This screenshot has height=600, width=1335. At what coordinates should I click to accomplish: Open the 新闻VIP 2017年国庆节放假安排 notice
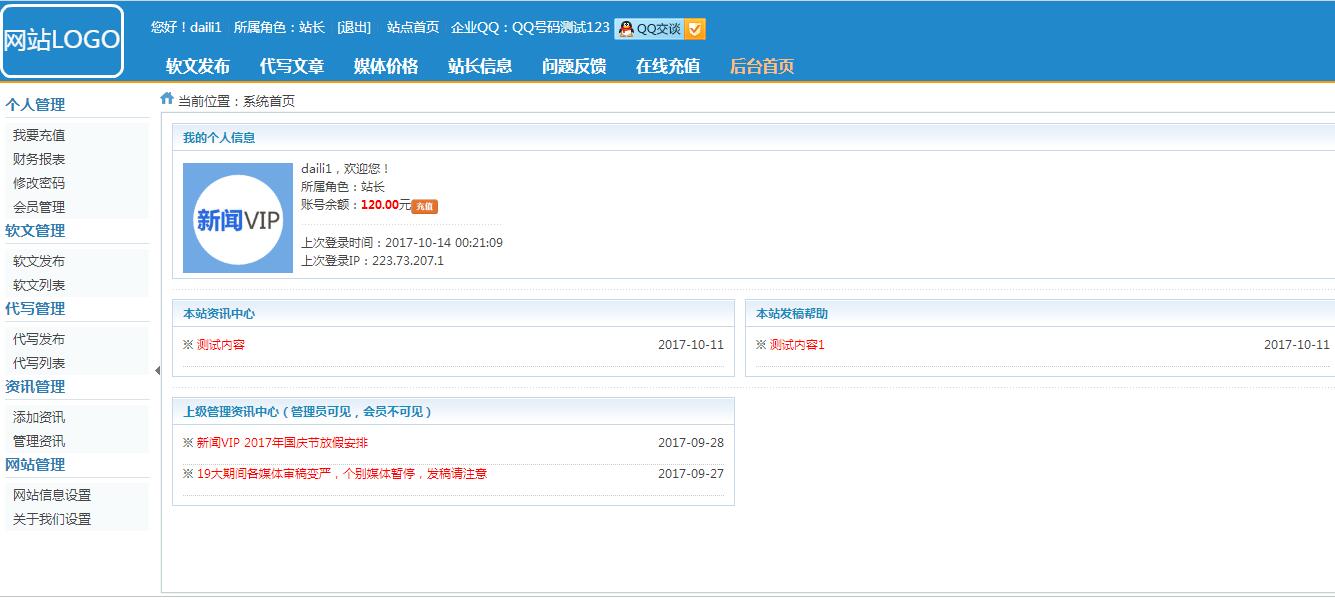[282, 443]
